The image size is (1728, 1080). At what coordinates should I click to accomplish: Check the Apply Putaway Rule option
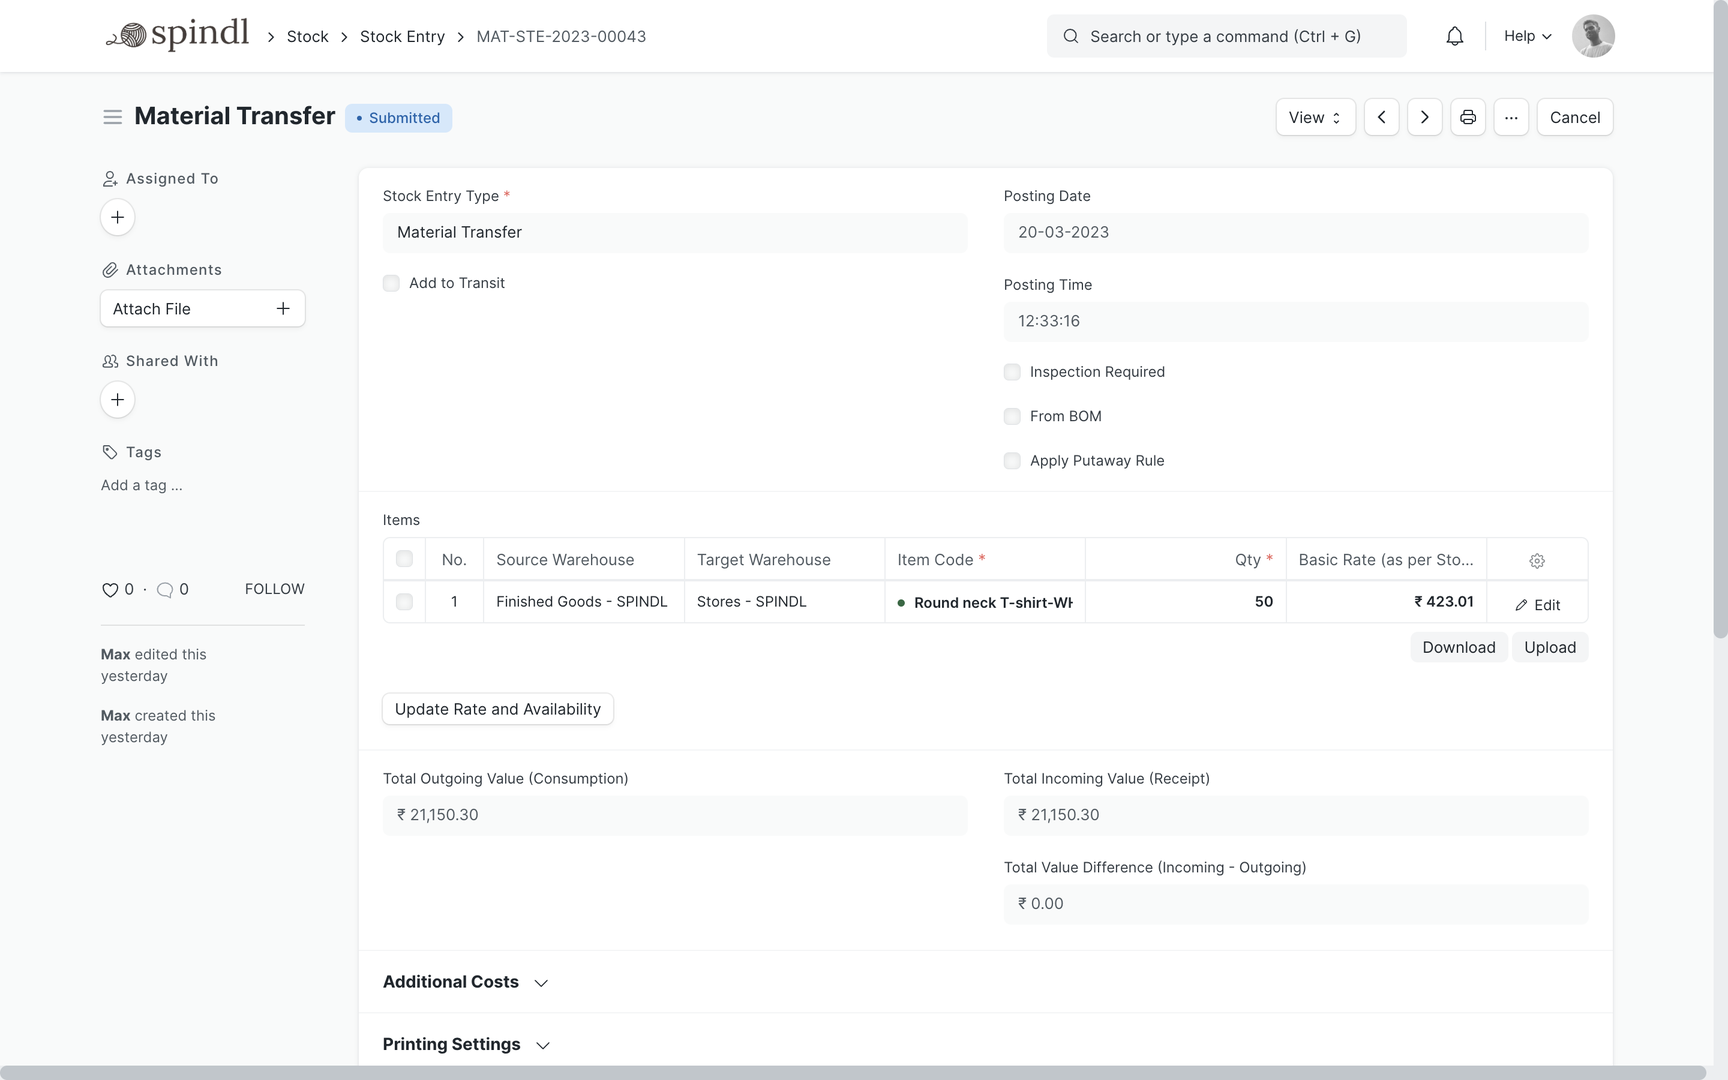(1012, 461)
